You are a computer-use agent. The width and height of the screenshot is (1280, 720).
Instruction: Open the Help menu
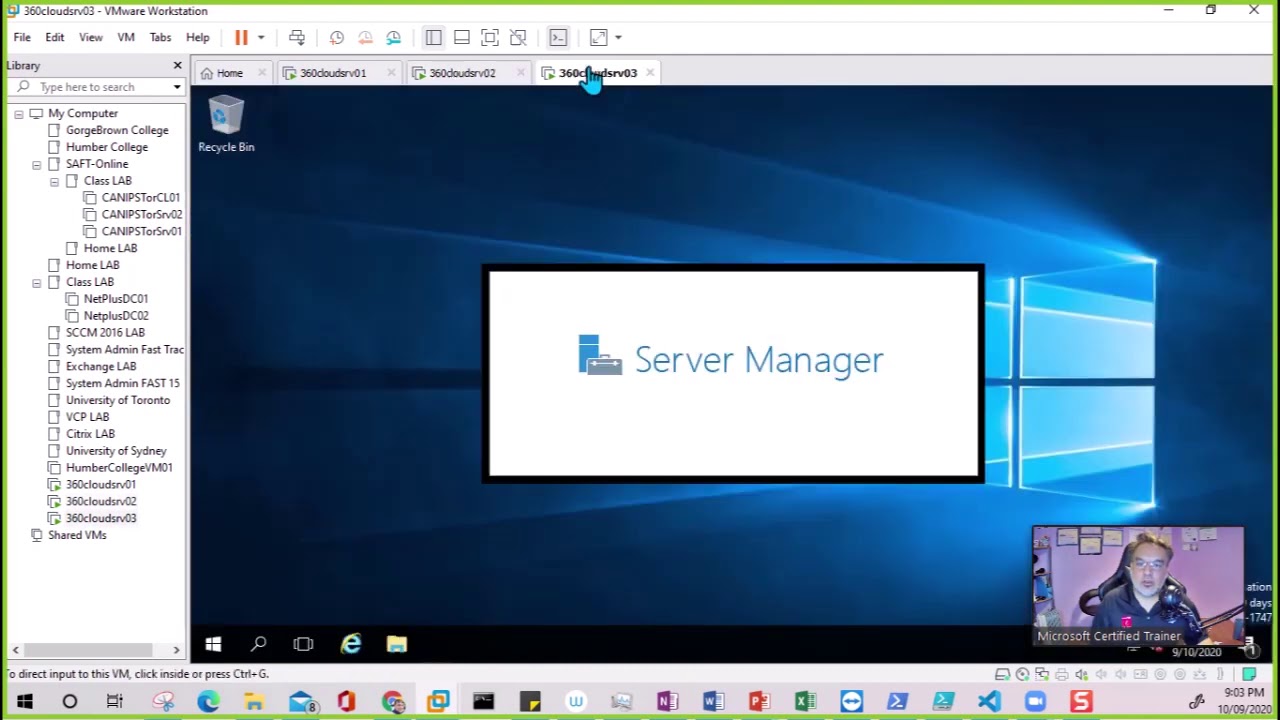pos(198,37)
